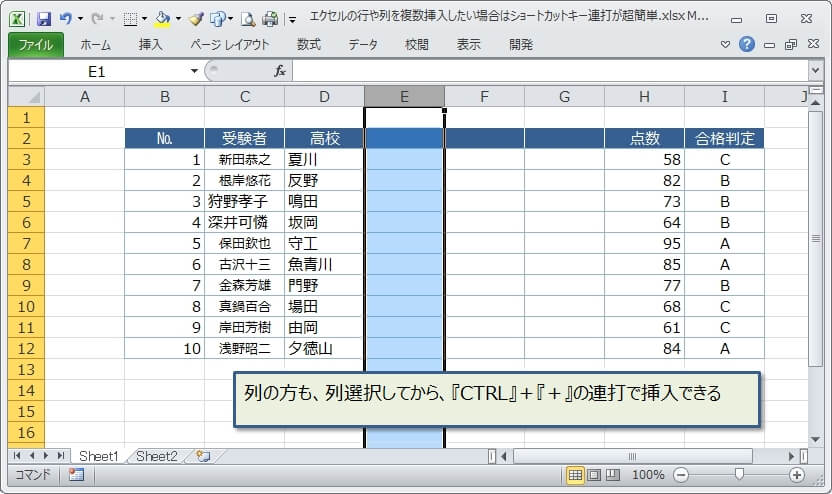Click the previous sheet navigation arrow

click(32, 456)
